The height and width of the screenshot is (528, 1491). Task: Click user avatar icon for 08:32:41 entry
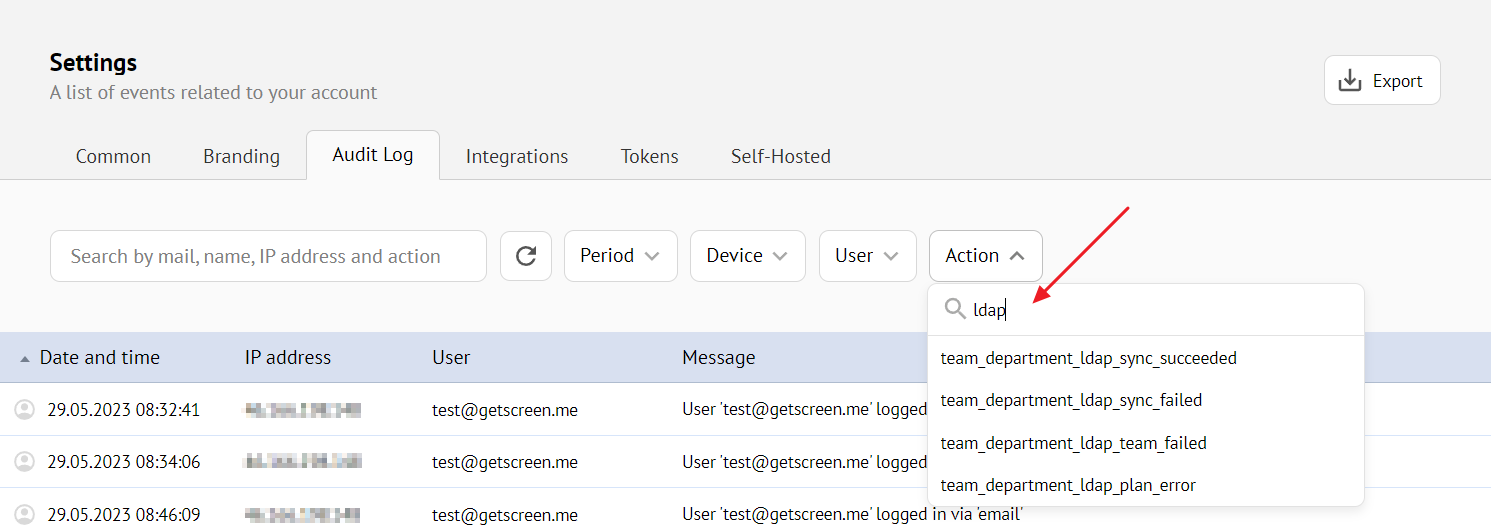(x=24, y=410)
